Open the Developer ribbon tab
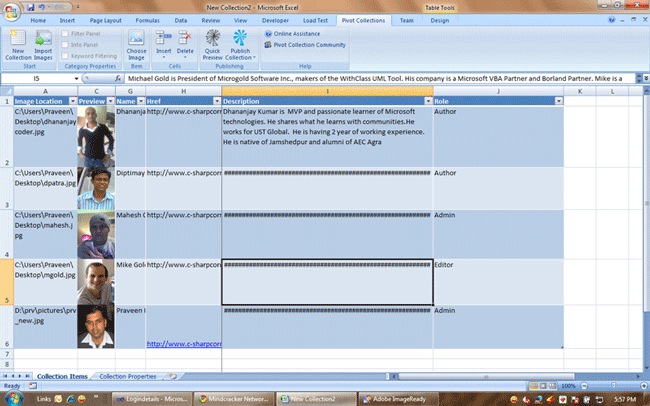The image size is (650, 406). point(275,20)
